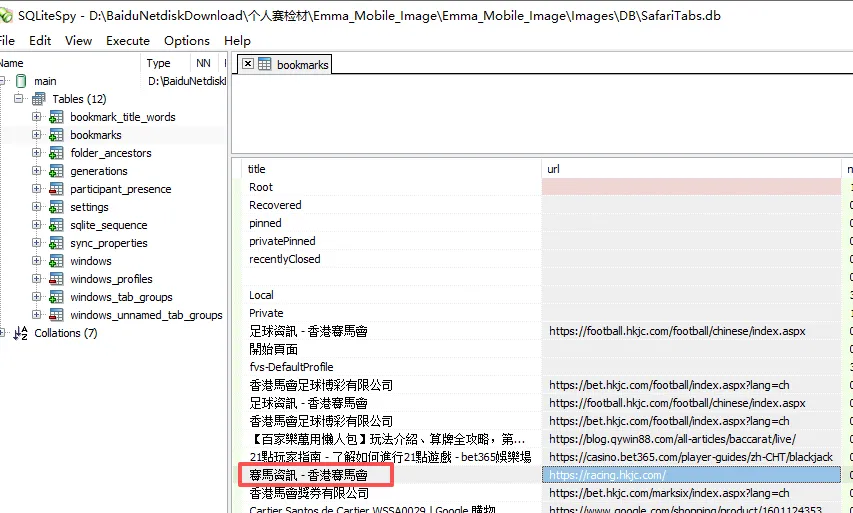This screenshot has height=513, width=853.
Task: Select the 開始頁面 title cell
Action: click(x=391, y=349)
